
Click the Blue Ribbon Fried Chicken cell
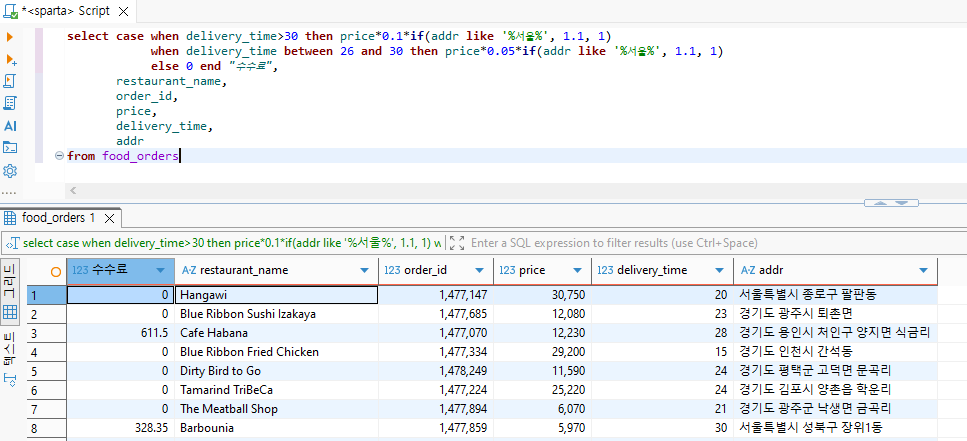click(x=276, y=352)
